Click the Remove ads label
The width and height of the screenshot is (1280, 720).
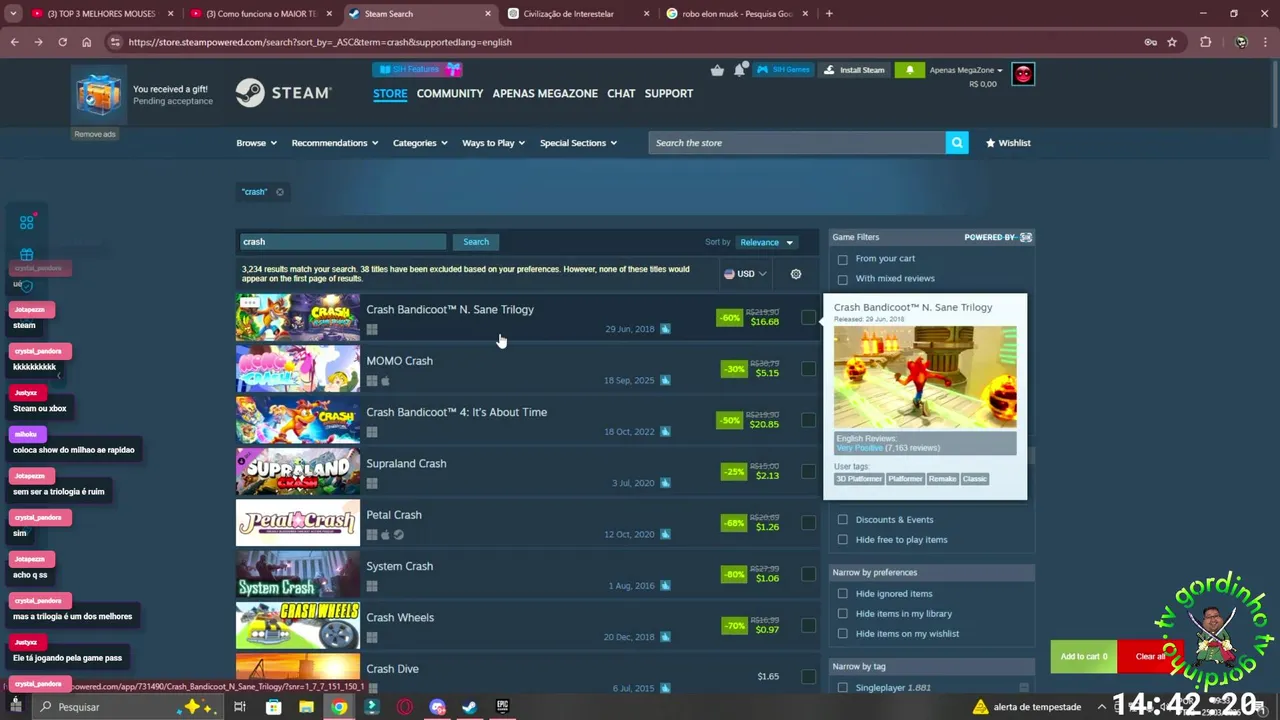(95, 134)
